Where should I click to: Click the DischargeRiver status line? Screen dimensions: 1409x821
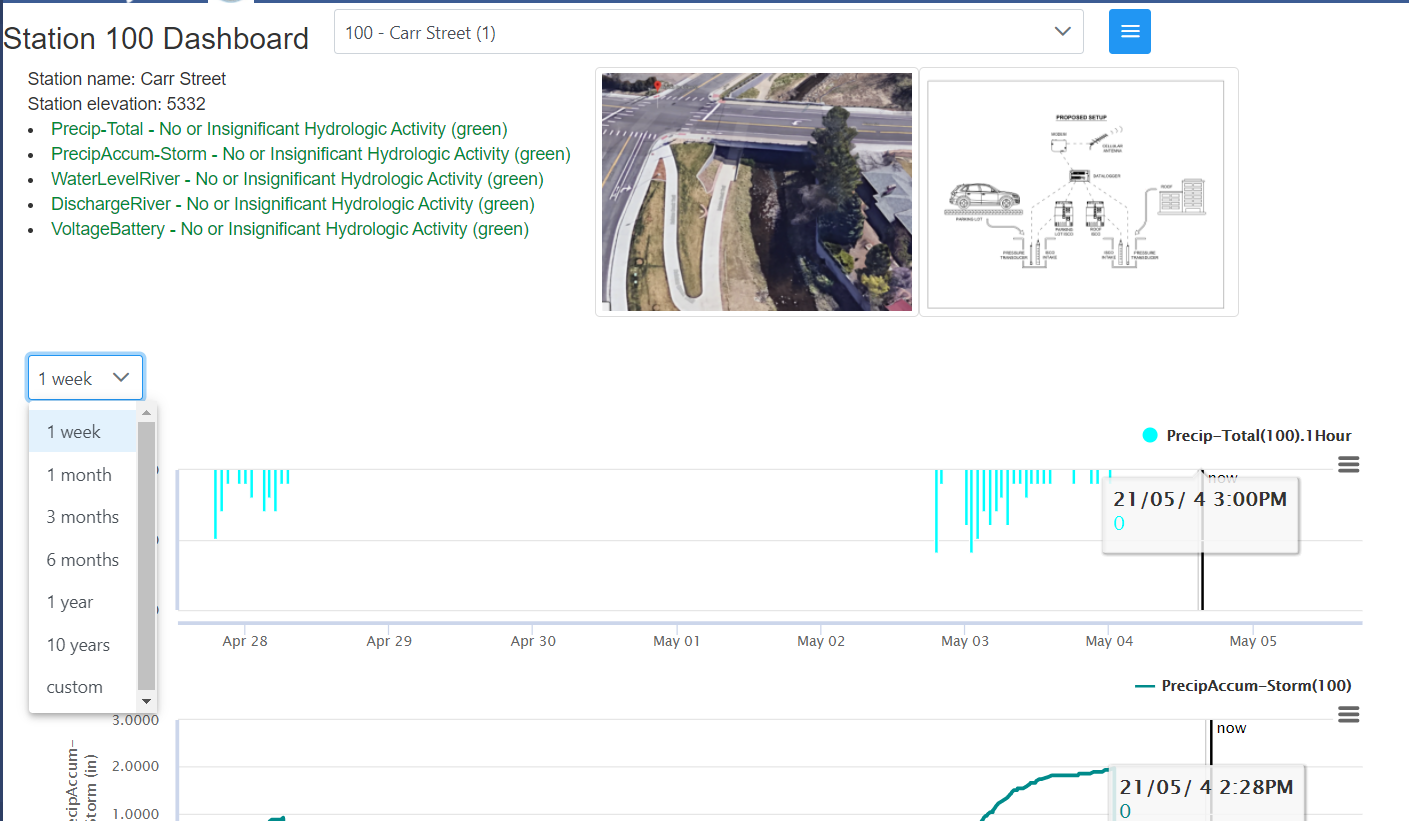pos(293,204)
